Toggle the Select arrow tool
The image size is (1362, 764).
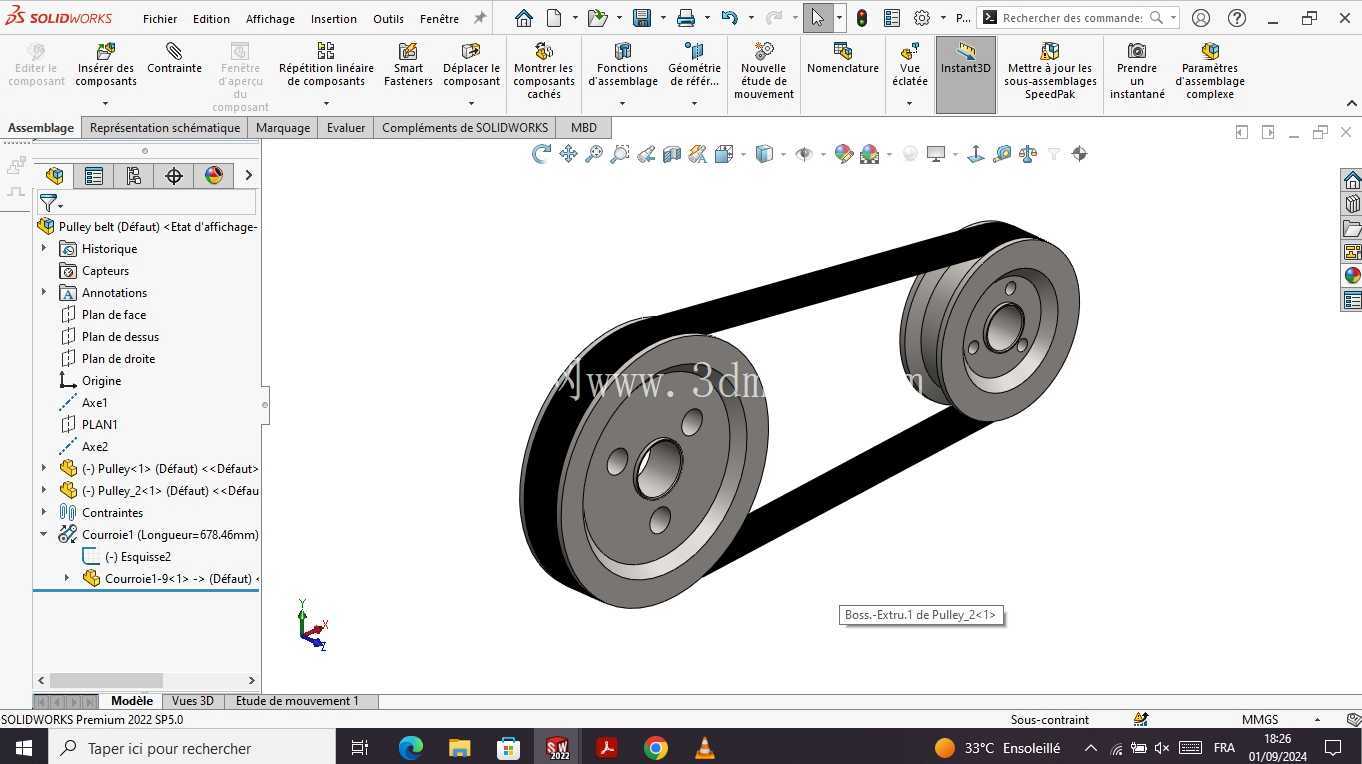coord(818,18)
